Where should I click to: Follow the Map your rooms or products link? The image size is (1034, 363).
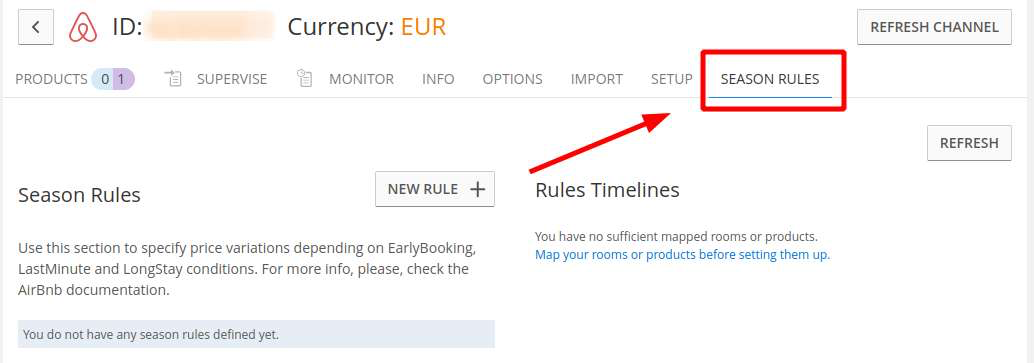click(x=683, y=254)
